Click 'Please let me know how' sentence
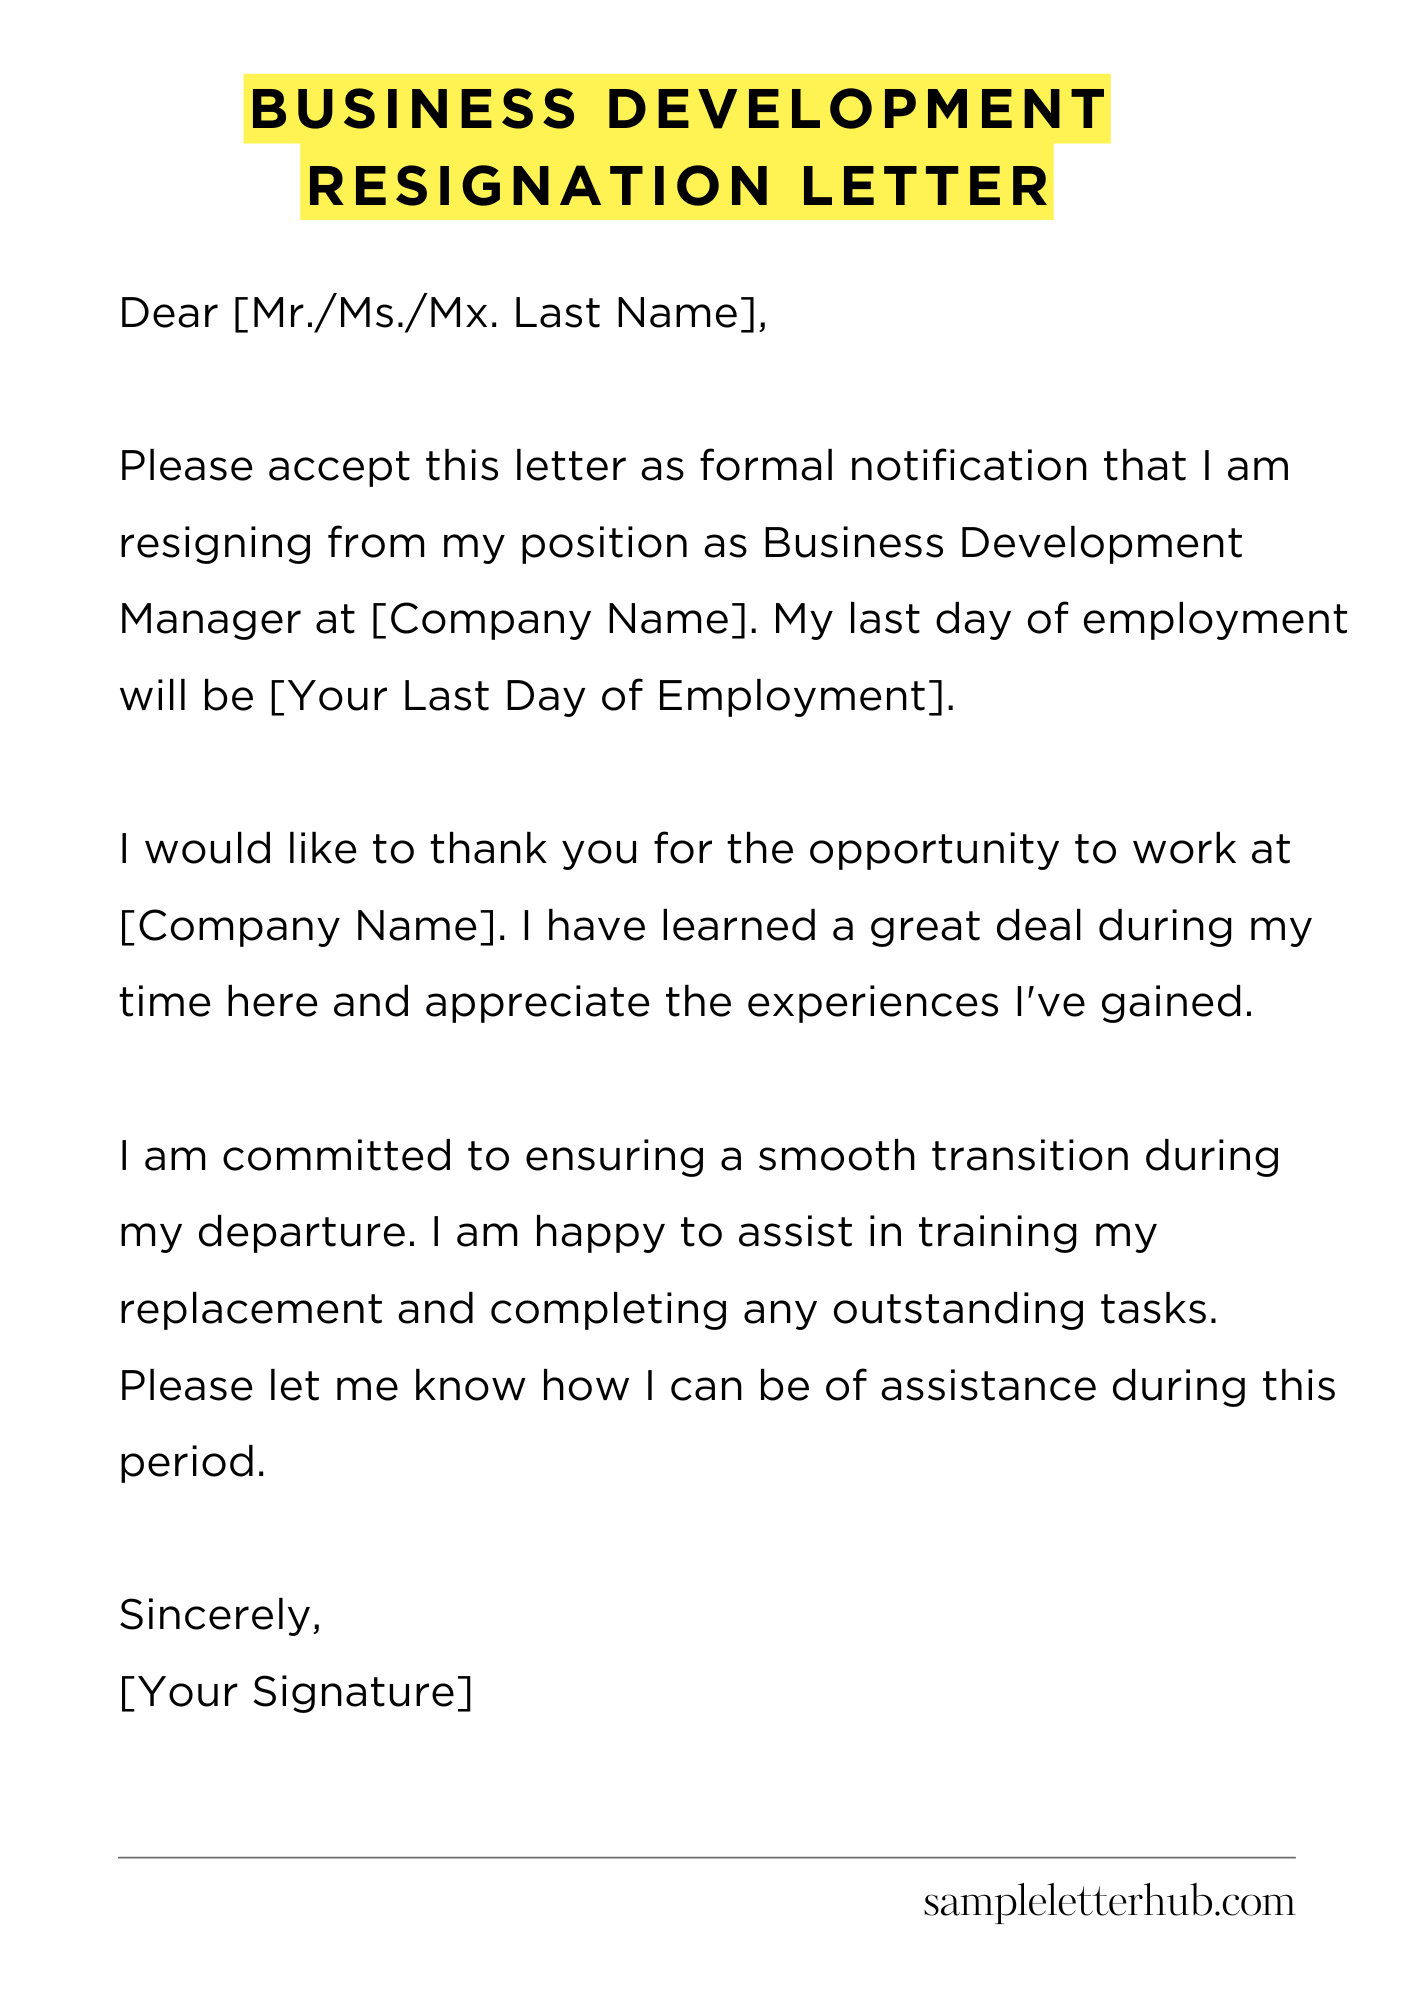Viewport: 1414px width, 2000px height. pos(374,1386)
